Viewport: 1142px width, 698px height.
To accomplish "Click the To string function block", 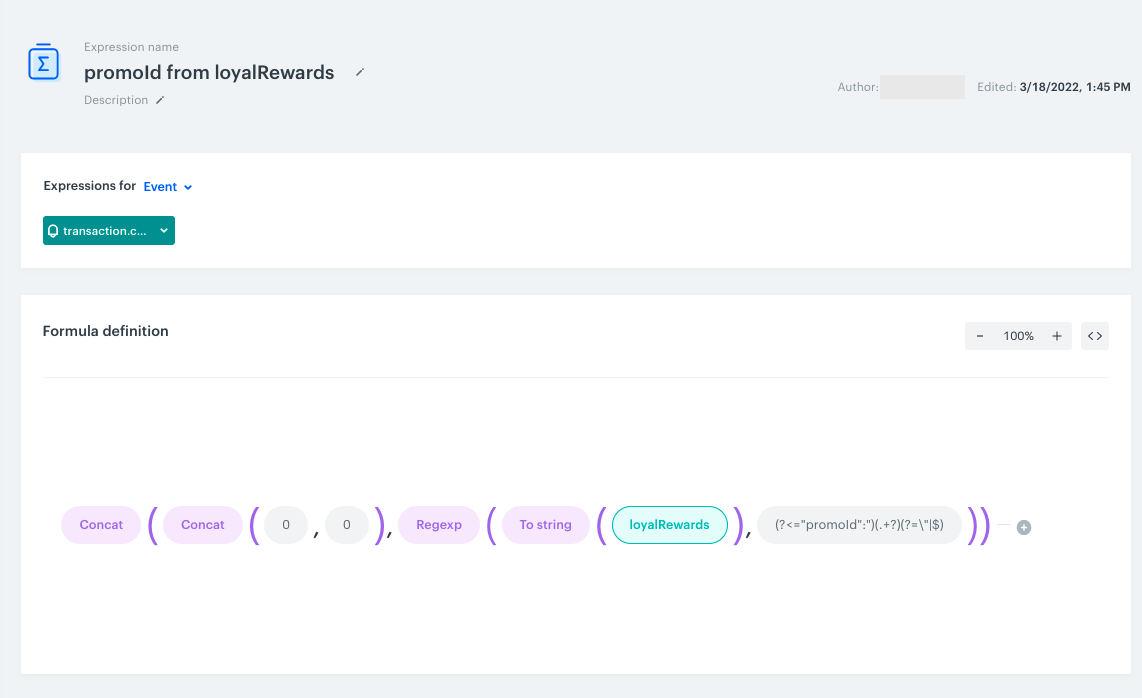I will coord(545,524).
